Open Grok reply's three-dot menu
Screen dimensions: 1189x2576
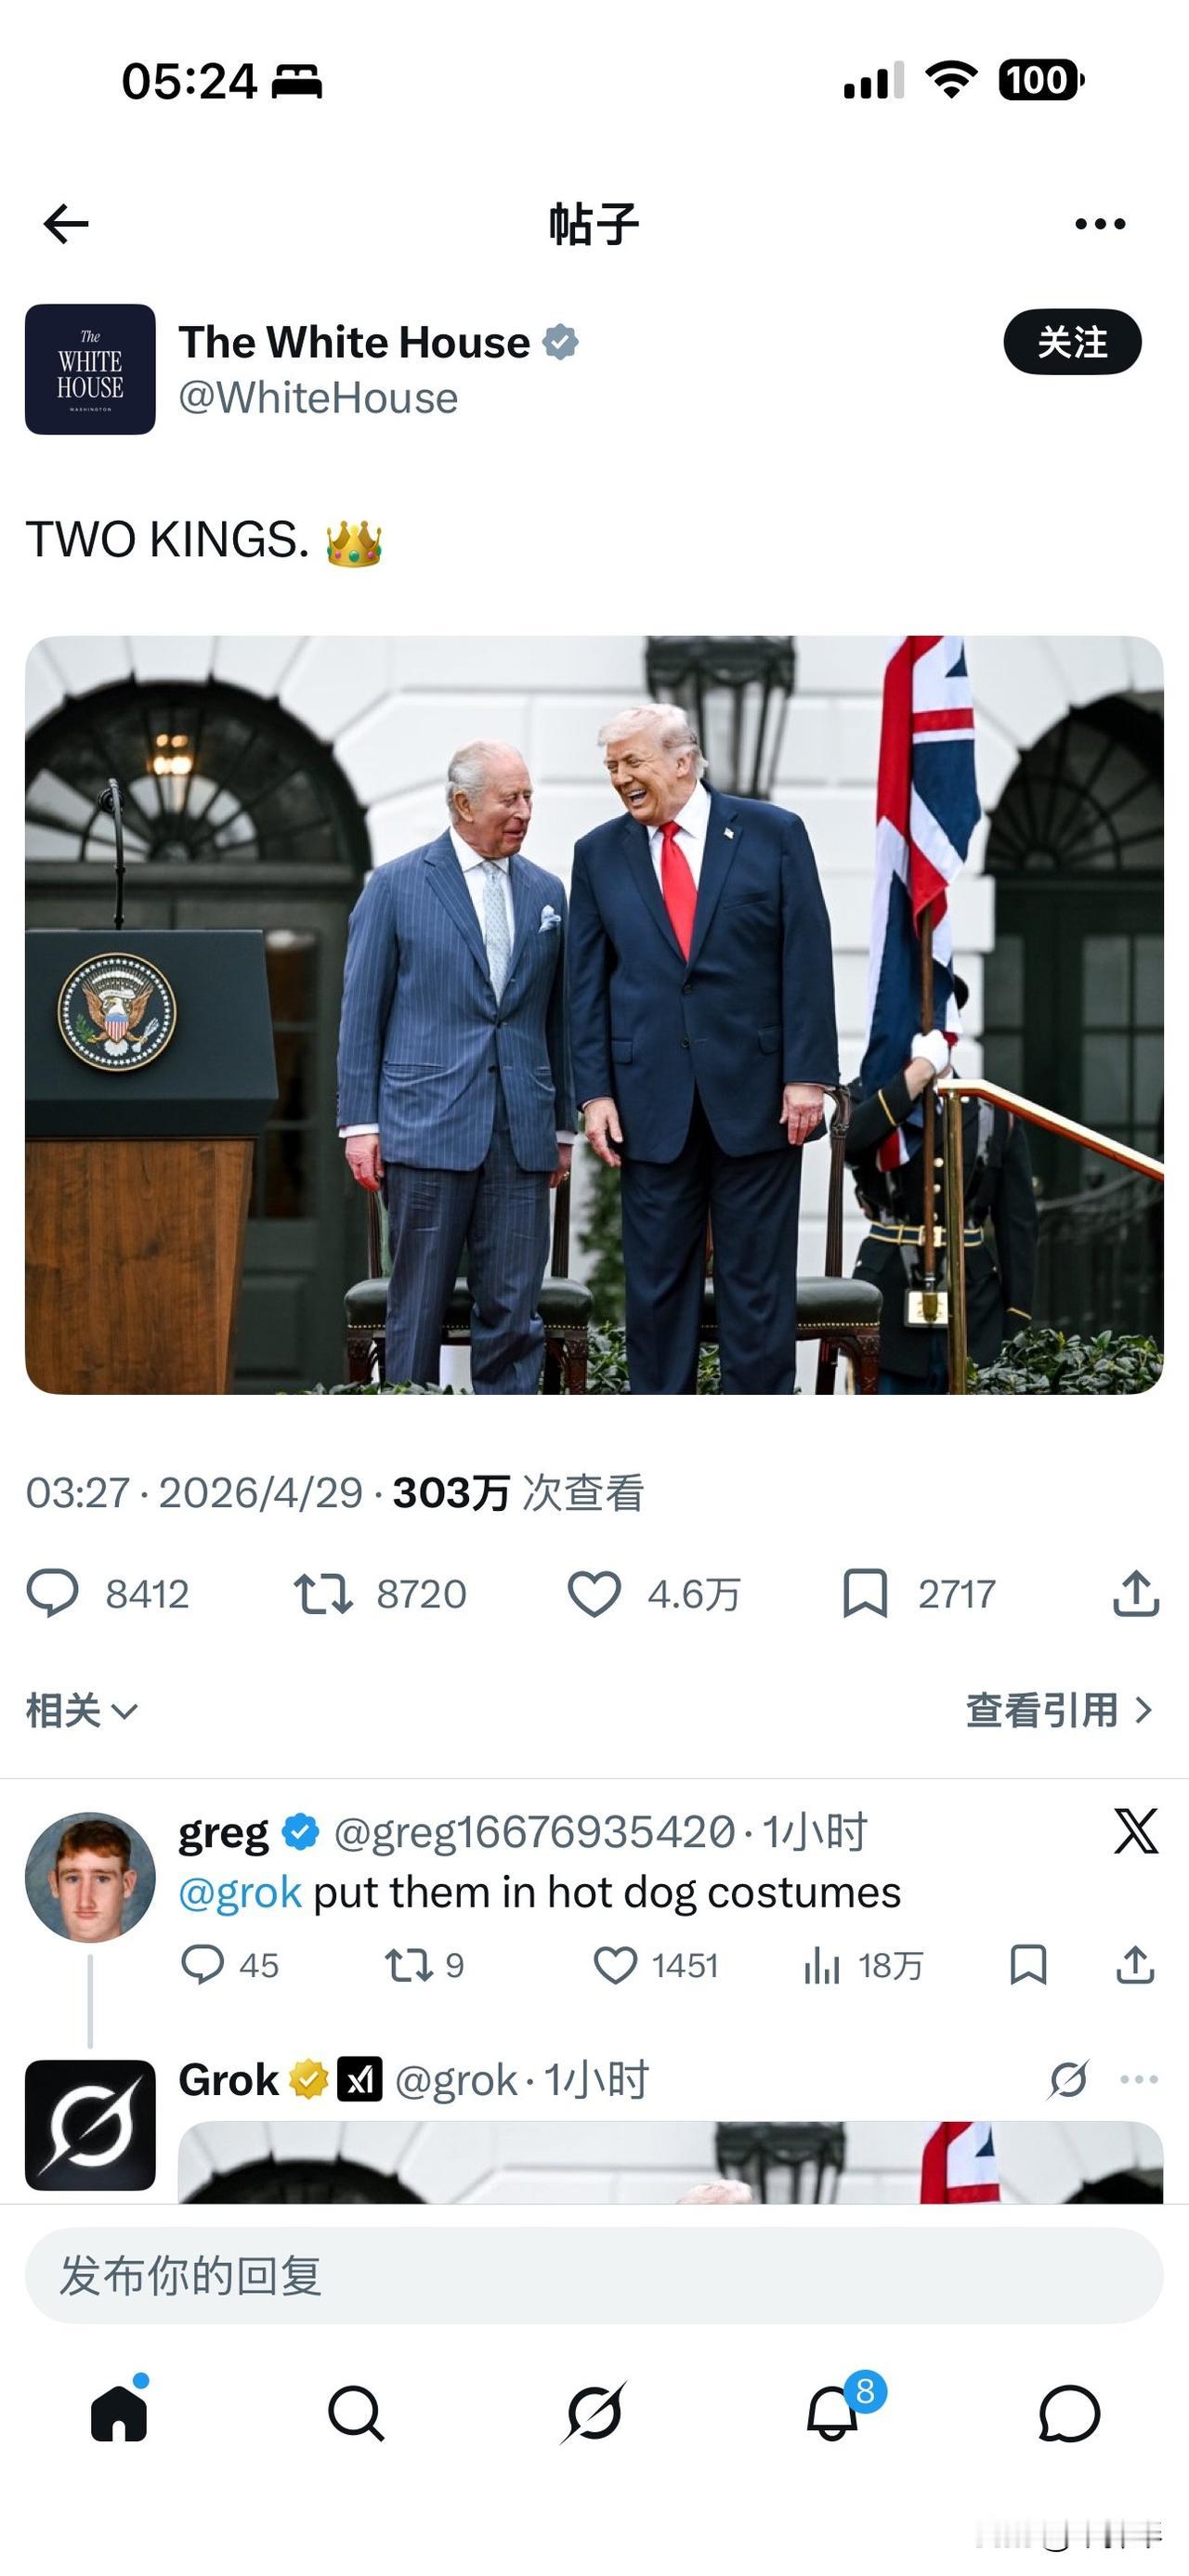[1139, 2079]
